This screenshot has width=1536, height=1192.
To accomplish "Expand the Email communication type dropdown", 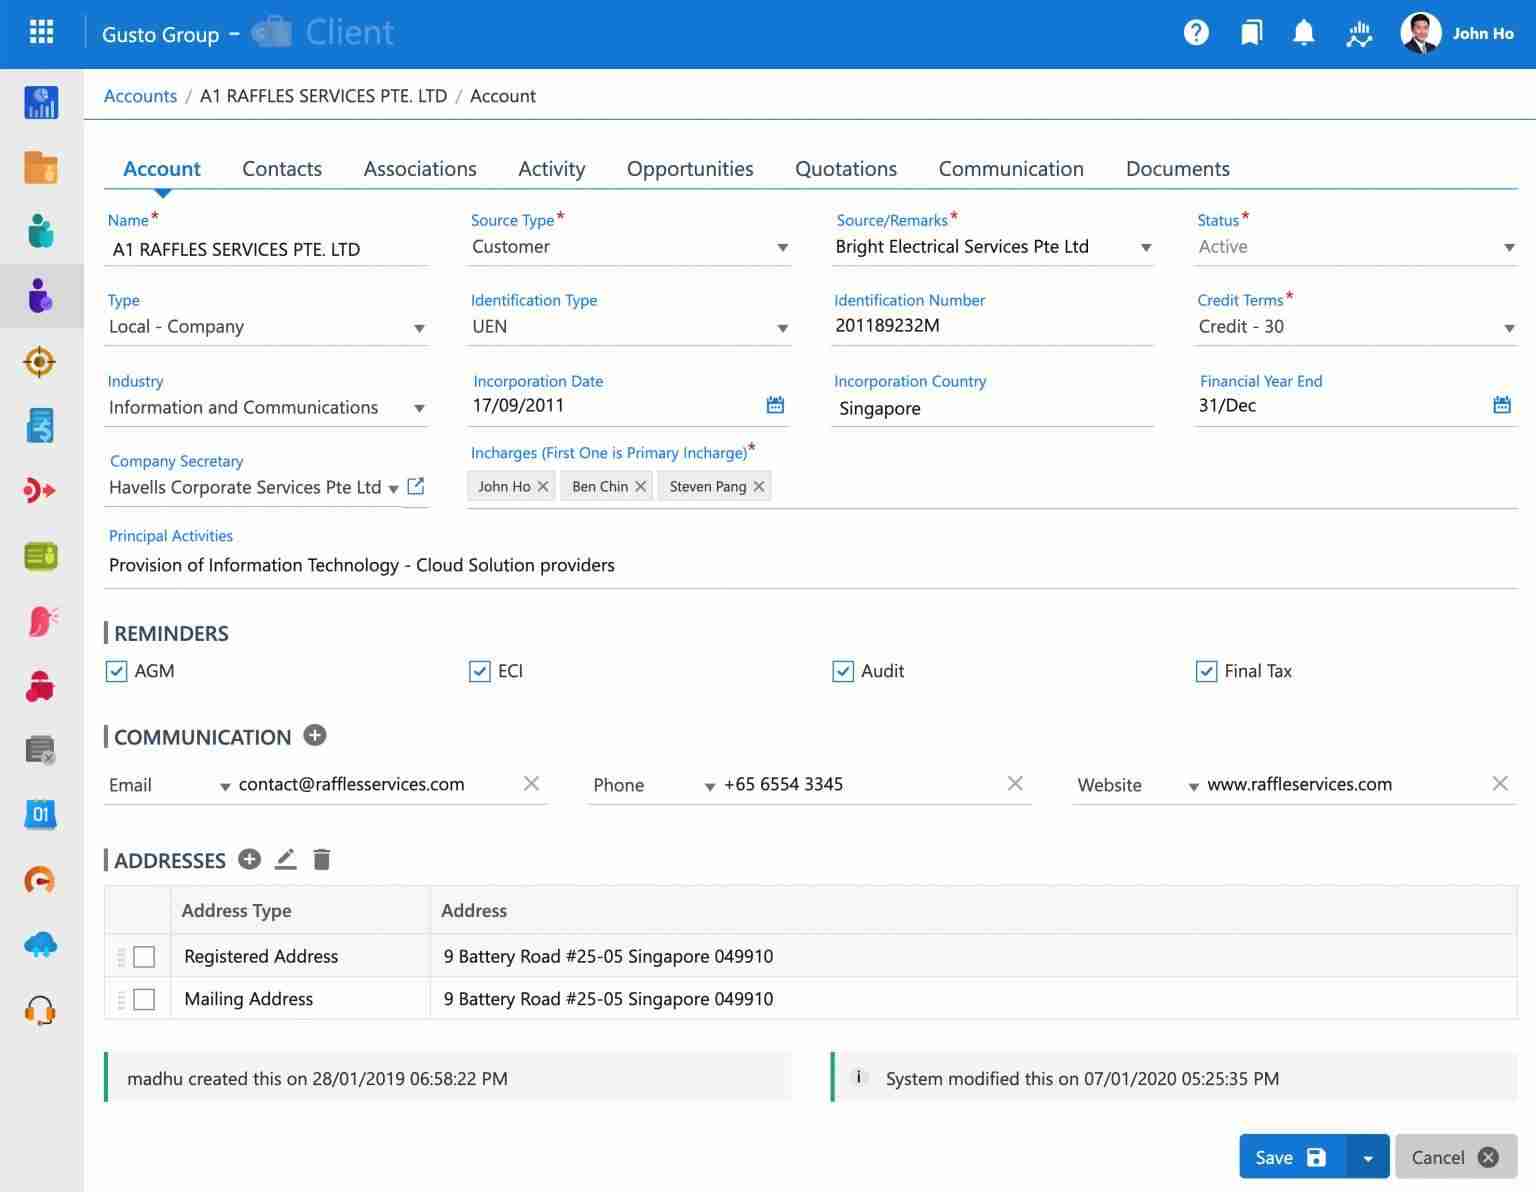I will pos(225,787).
